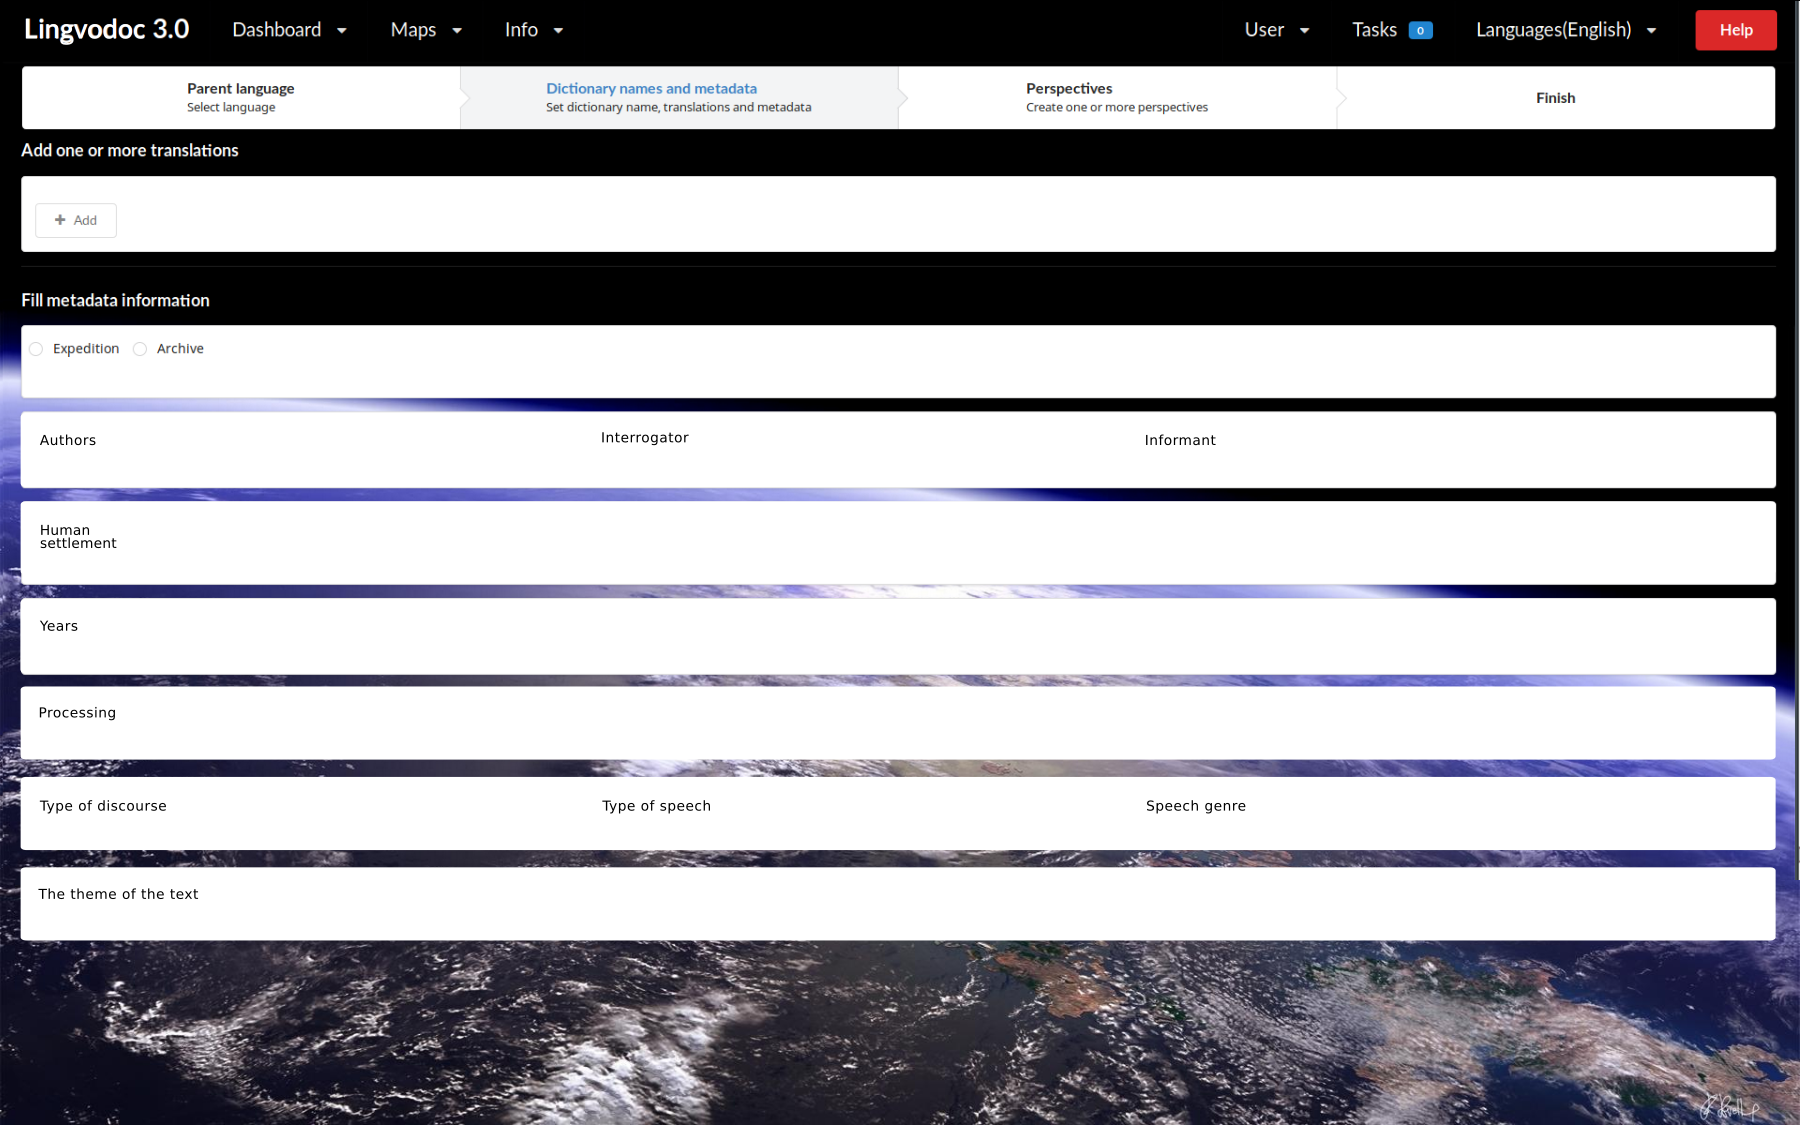Select the Archive radio button
Viewport: 1800px width, 1125px height.
coord(140,348)
